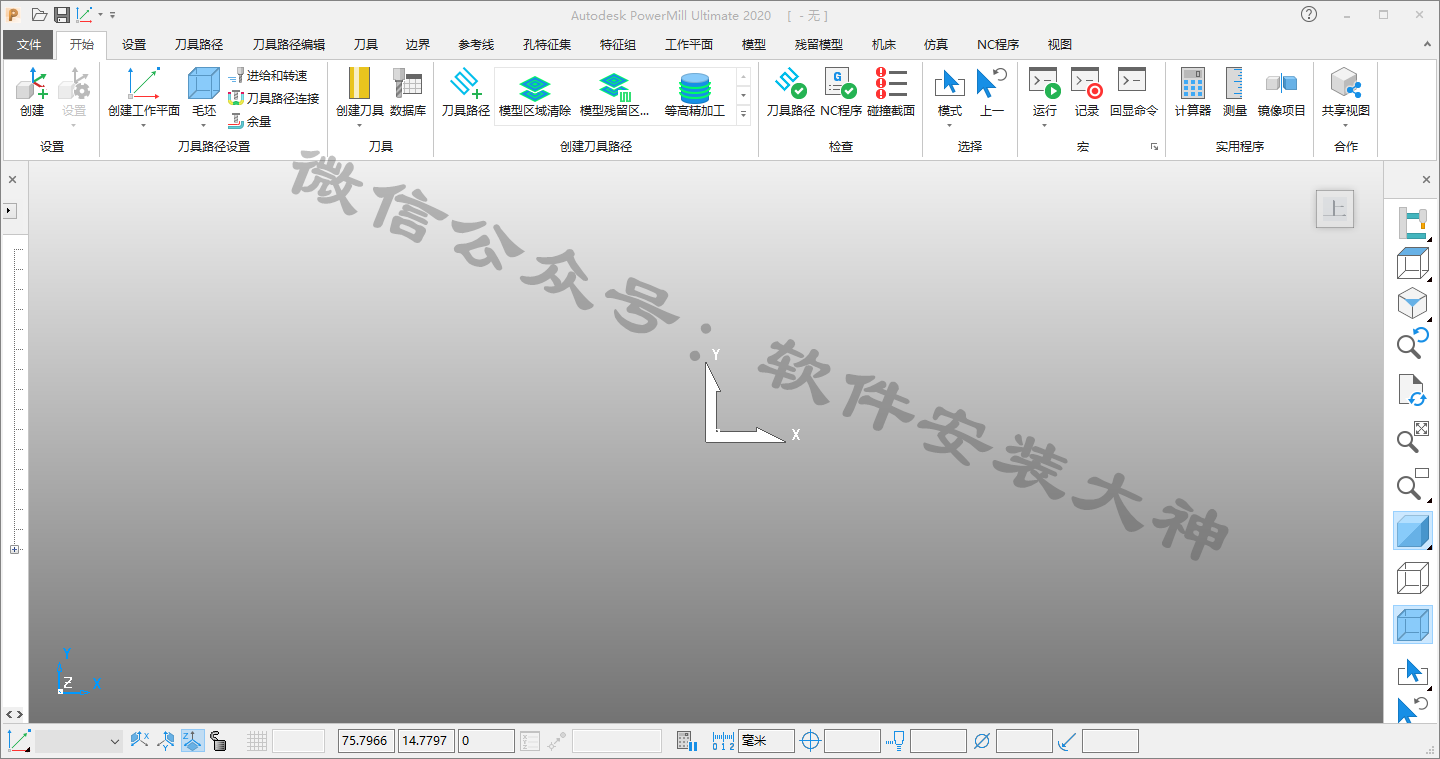Toggle the lock icon in status bar

(x=218, y=741)
